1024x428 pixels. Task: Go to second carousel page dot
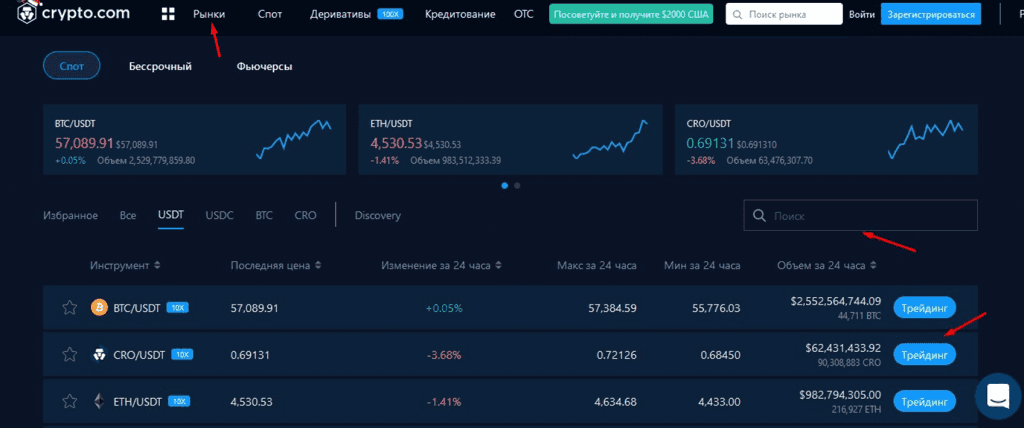click(517, 186)
